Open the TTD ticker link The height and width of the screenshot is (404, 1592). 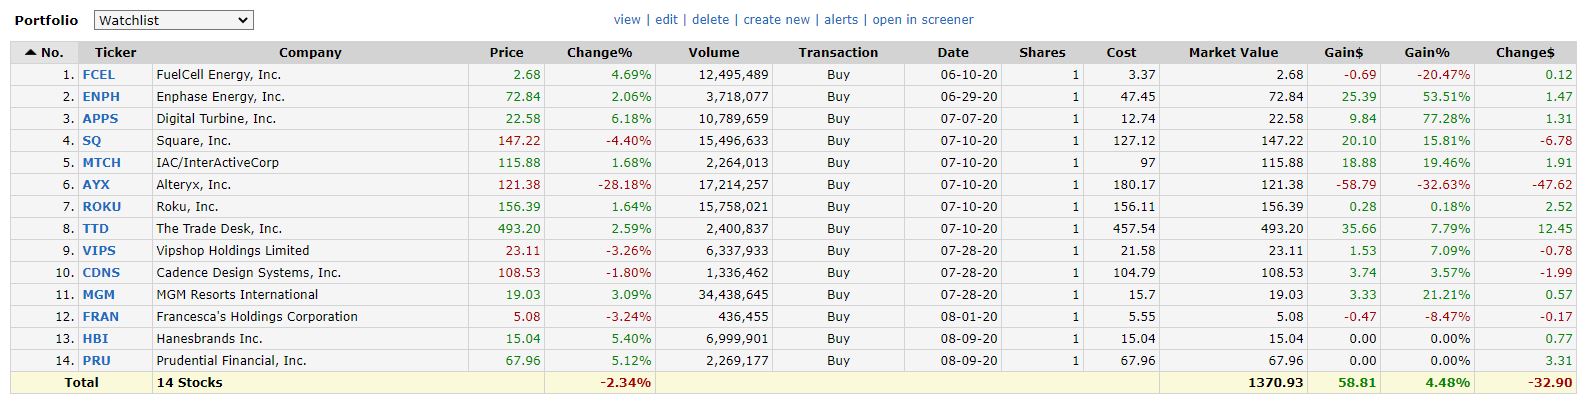(95, 229)
